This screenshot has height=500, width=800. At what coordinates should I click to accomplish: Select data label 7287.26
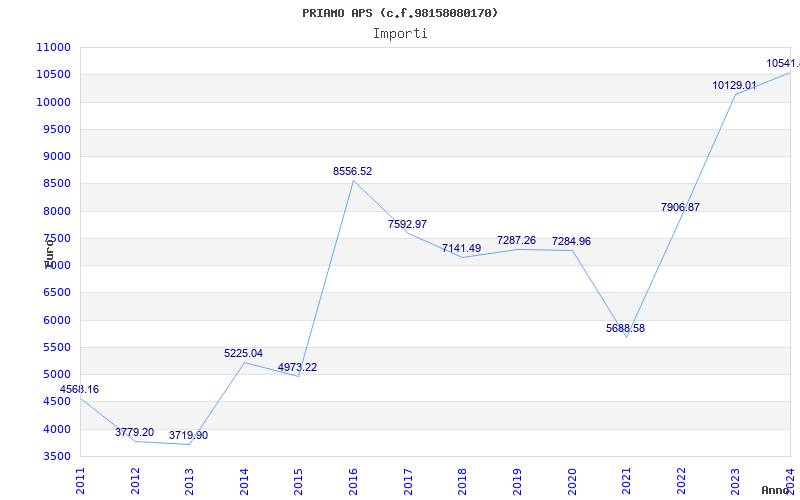pos(516,240)
